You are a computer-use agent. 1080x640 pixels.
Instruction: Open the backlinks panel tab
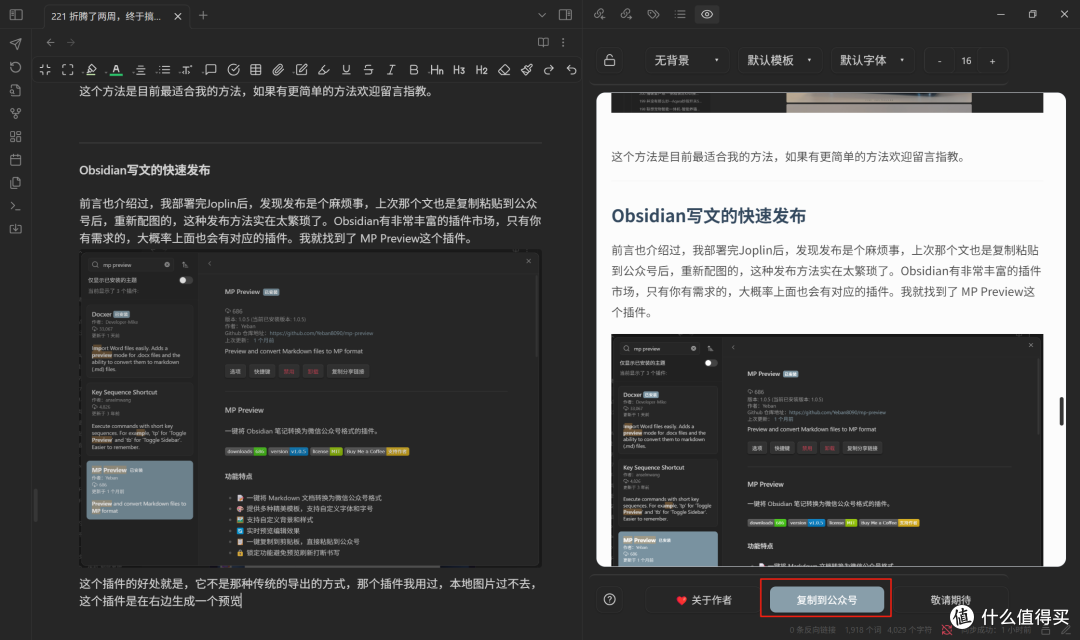click(599, 14)
